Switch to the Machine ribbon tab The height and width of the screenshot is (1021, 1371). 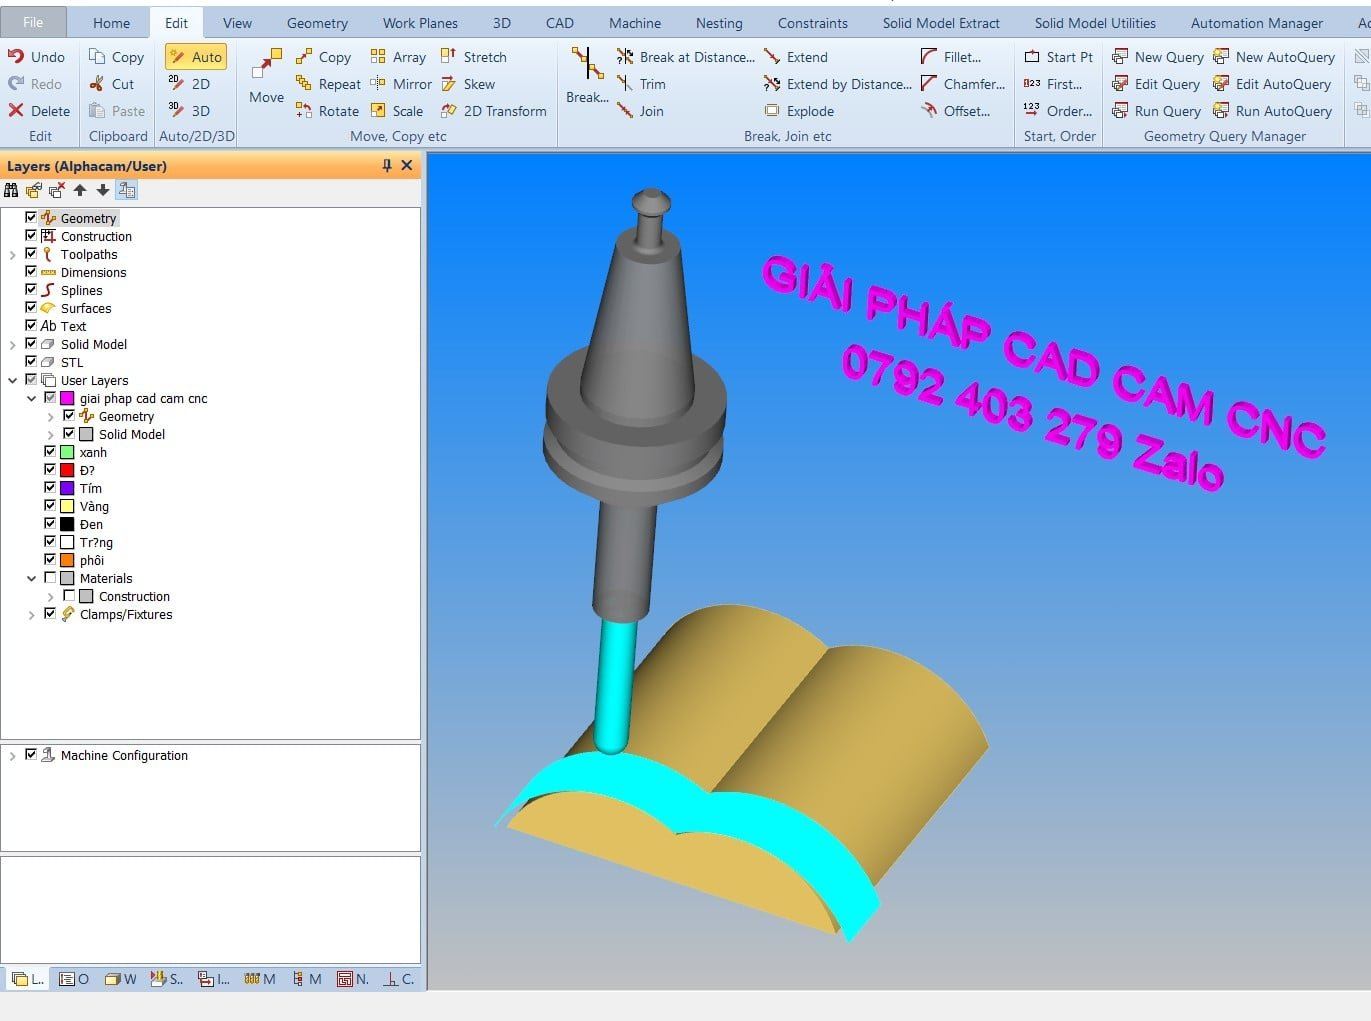634,23
